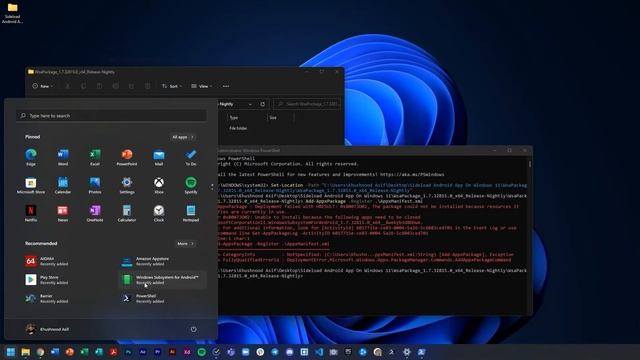Click the Copy icon in File Explorer toolbar

pos(83,86)
